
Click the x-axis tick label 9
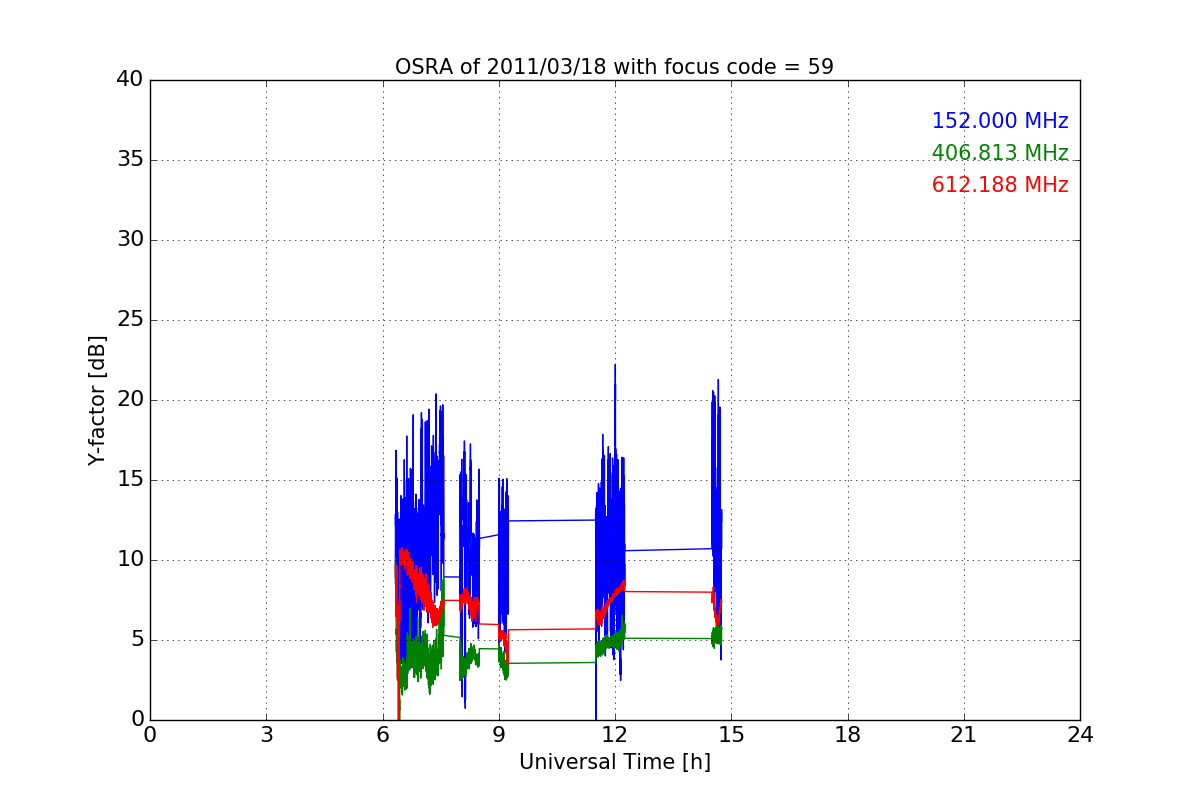click(499, 735)
